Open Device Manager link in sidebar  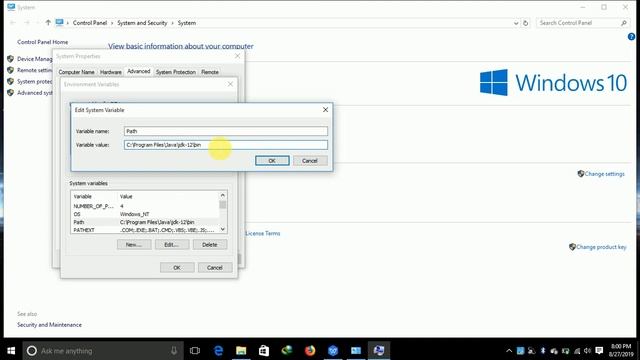pyautogui.click(x=35, y=59)
